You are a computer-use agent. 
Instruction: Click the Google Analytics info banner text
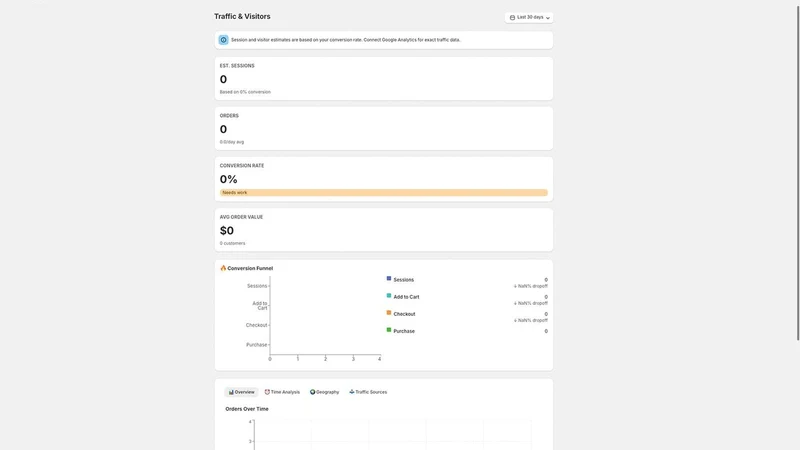(345, 40)
